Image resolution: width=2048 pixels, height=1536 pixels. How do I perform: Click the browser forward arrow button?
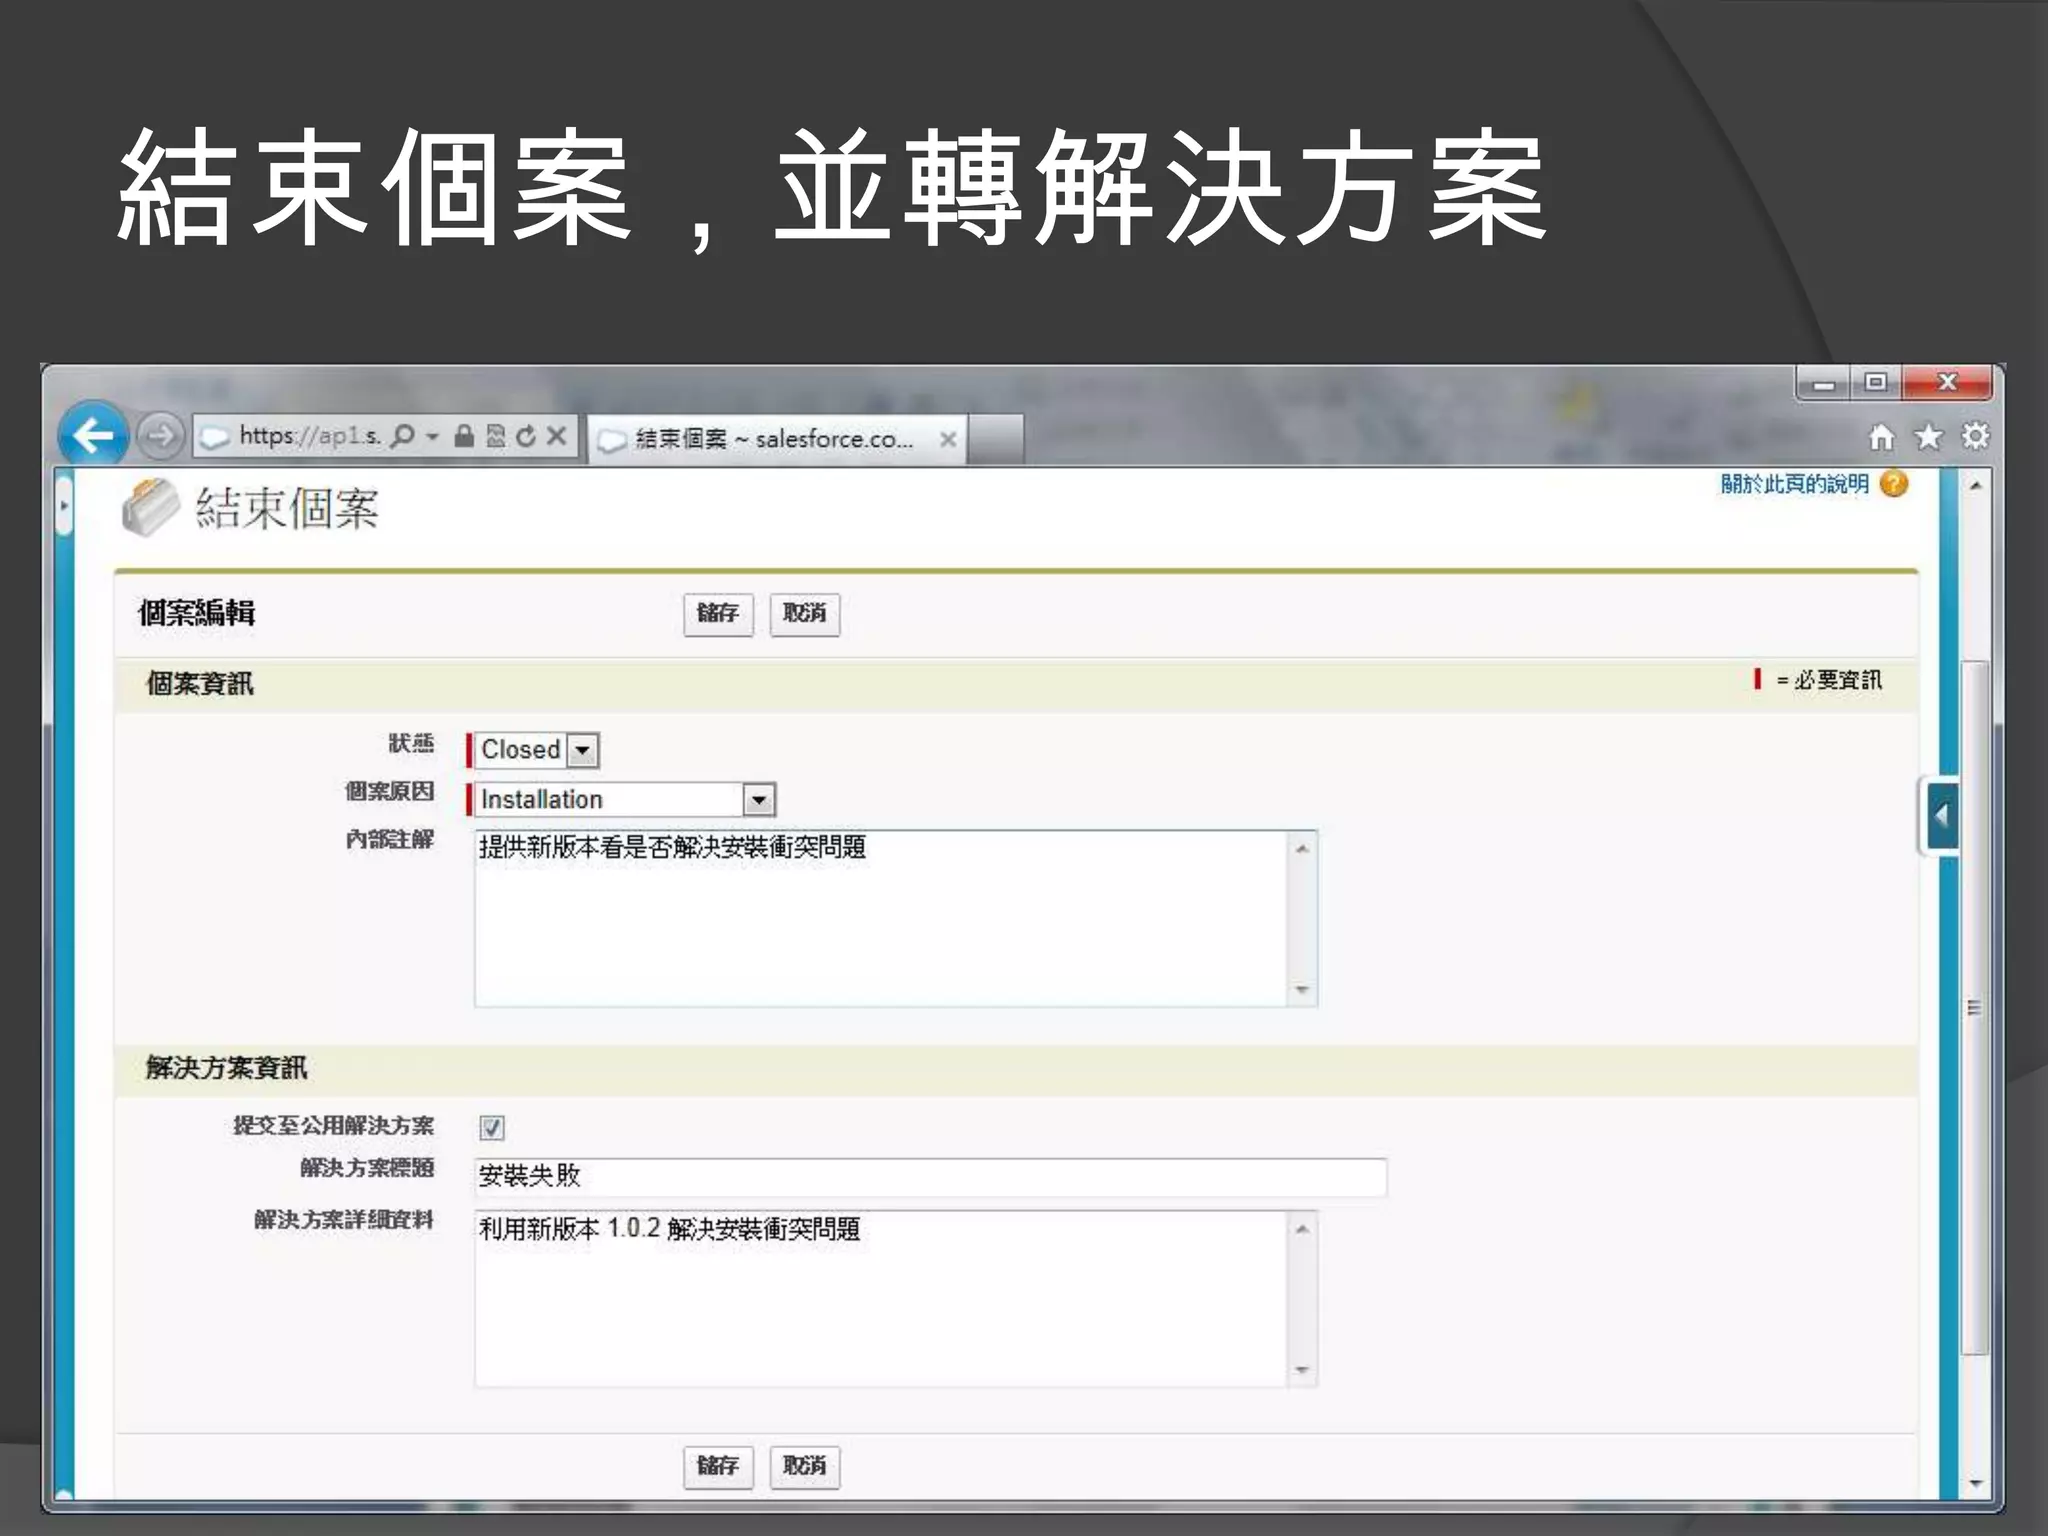(x=160, y=436)
